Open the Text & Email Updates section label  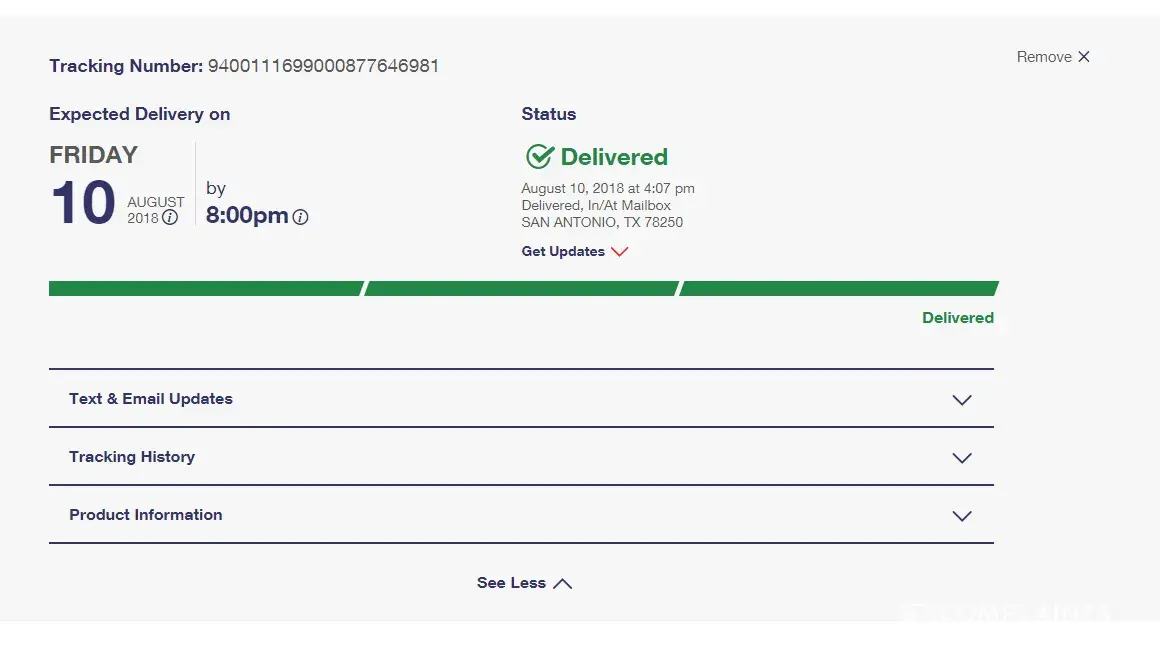tap(151, 399)
